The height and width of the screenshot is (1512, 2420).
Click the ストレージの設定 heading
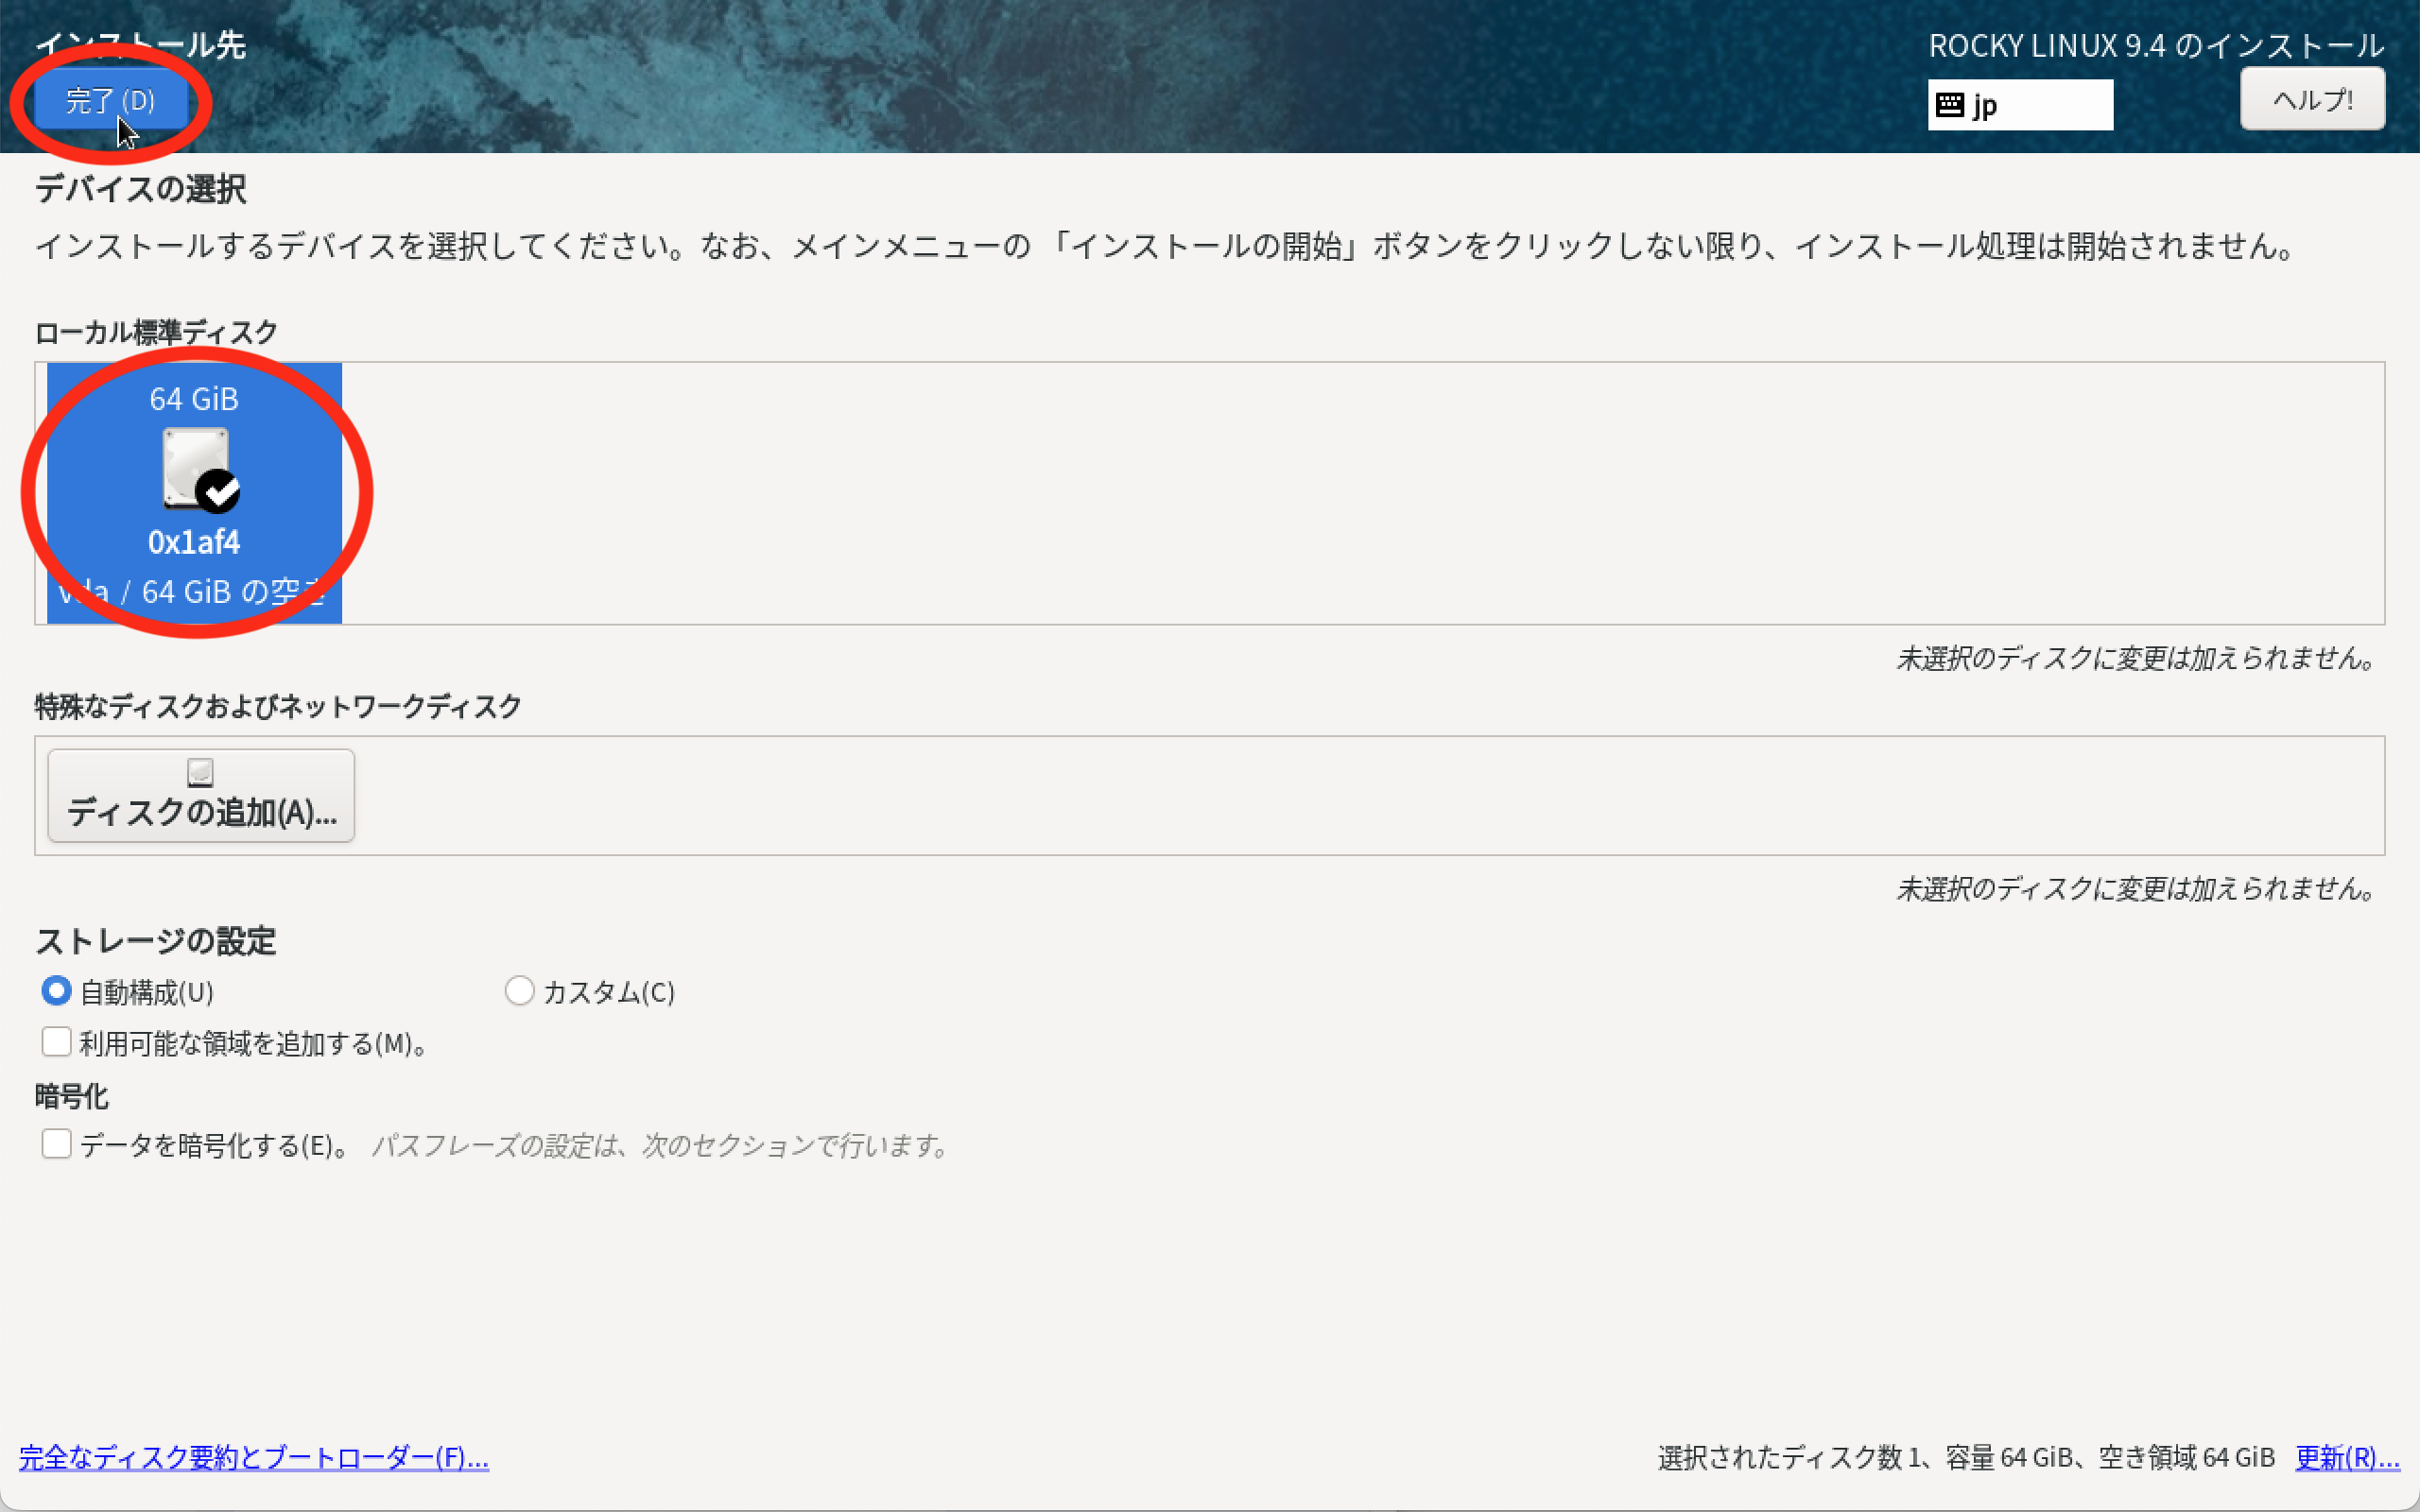155,941
